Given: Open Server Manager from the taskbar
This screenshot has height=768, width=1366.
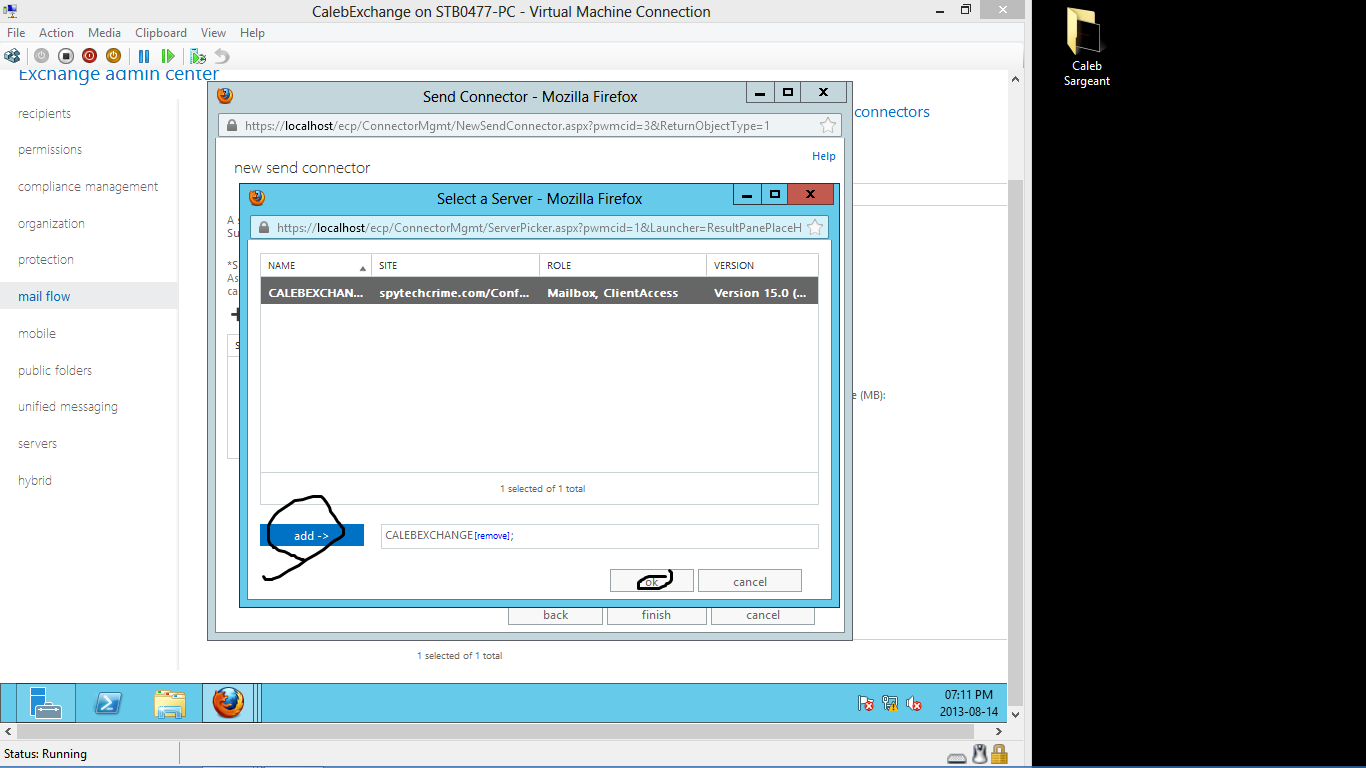Looking at the screenshot, I should 45,703.
